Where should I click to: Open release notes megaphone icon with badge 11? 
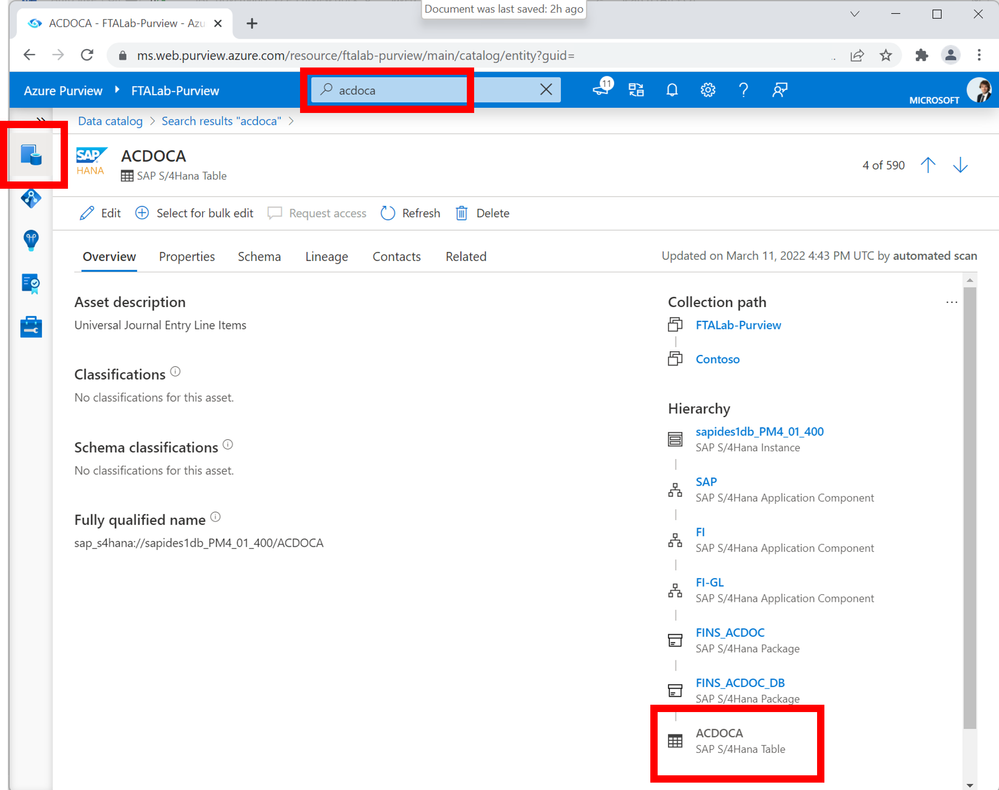602,88
